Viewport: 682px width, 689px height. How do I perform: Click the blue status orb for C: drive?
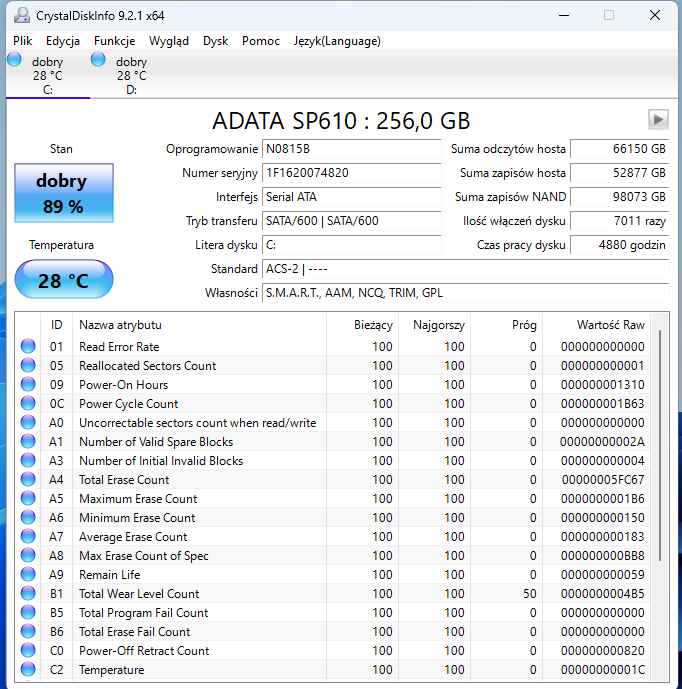coord(15,59)
